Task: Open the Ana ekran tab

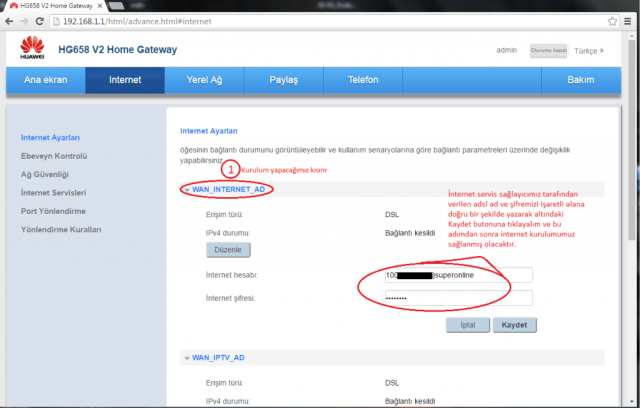Action: tap(45, 79)
